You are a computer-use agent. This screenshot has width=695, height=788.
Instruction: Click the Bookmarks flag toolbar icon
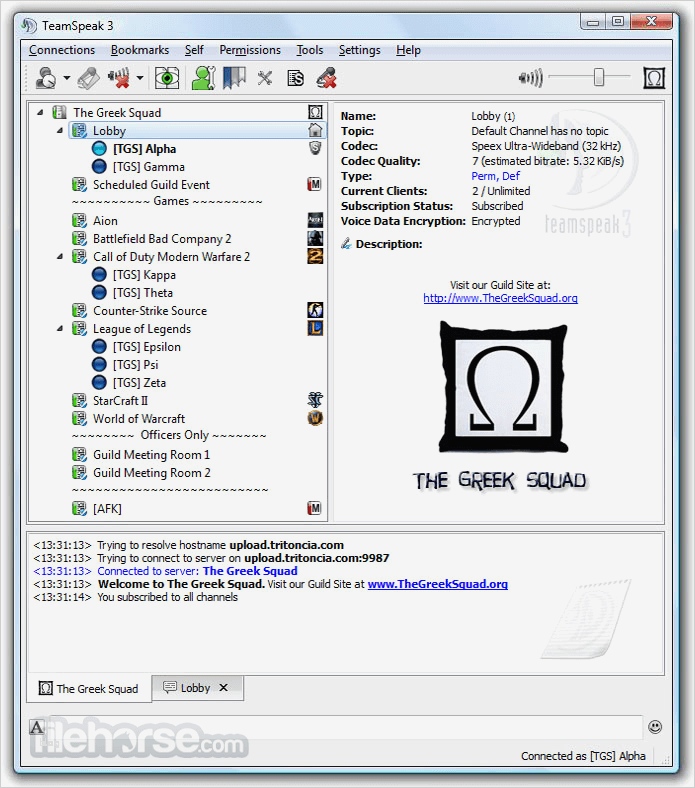tap(234, 78)
